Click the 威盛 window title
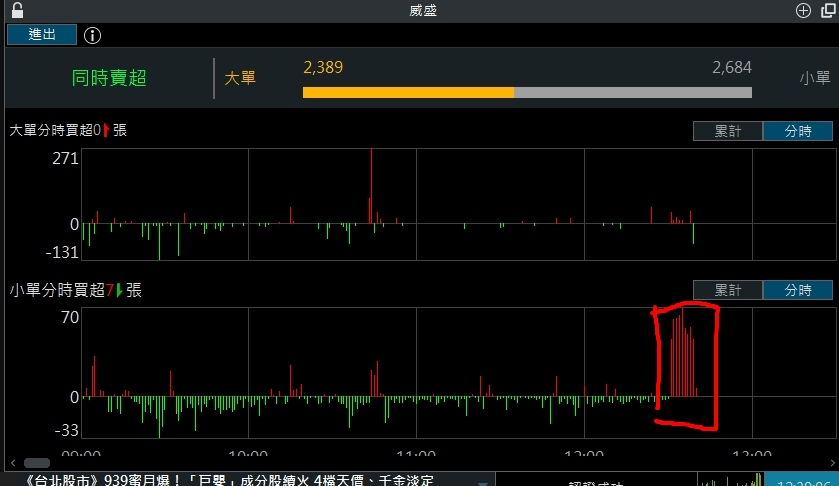This screenshot has width=839, height=486. pos(422,11)
